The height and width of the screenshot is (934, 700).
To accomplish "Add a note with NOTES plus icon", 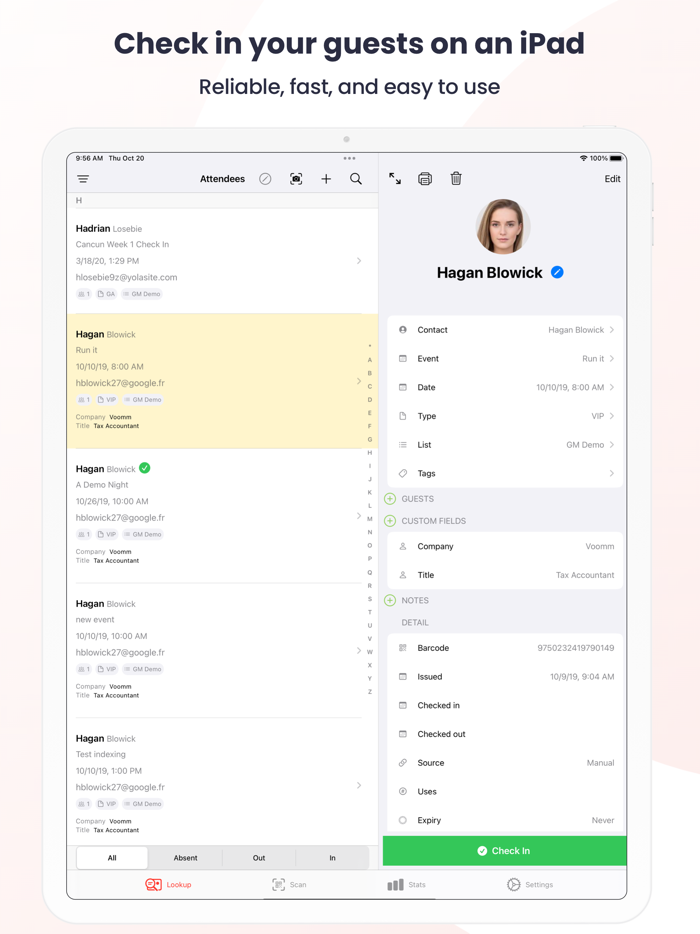I will (390, 600).
